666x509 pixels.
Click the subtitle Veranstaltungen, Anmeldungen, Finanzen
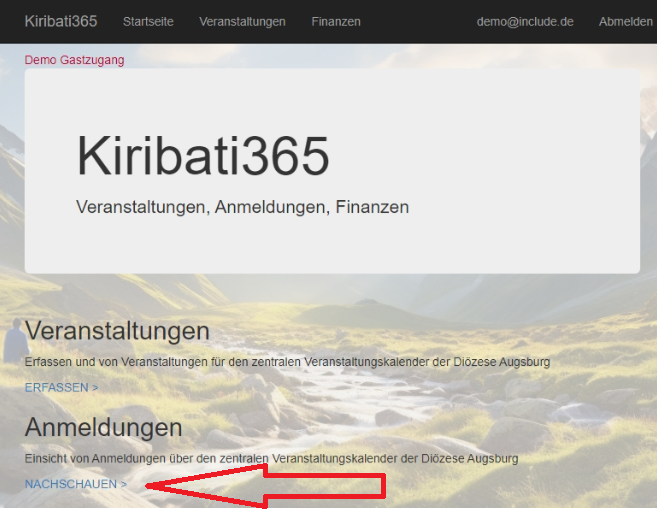pos(242,207)
